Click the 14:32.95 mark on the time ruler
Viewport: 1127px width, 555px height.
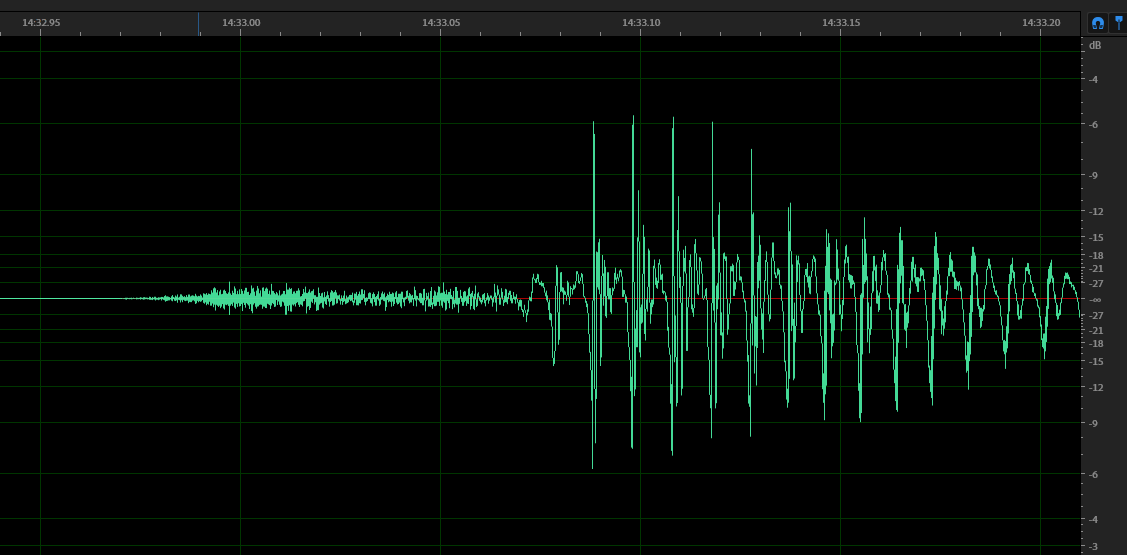pos(41,22)
